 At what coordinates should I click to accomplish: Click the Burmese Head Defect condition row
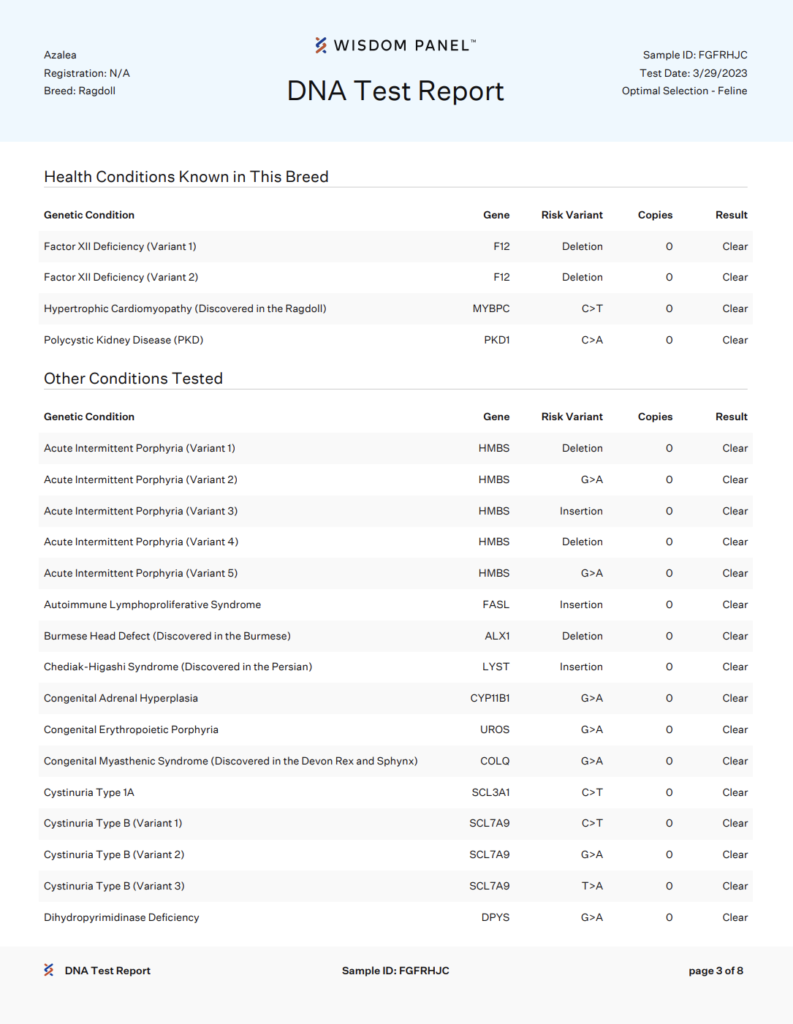pos(395,636)
